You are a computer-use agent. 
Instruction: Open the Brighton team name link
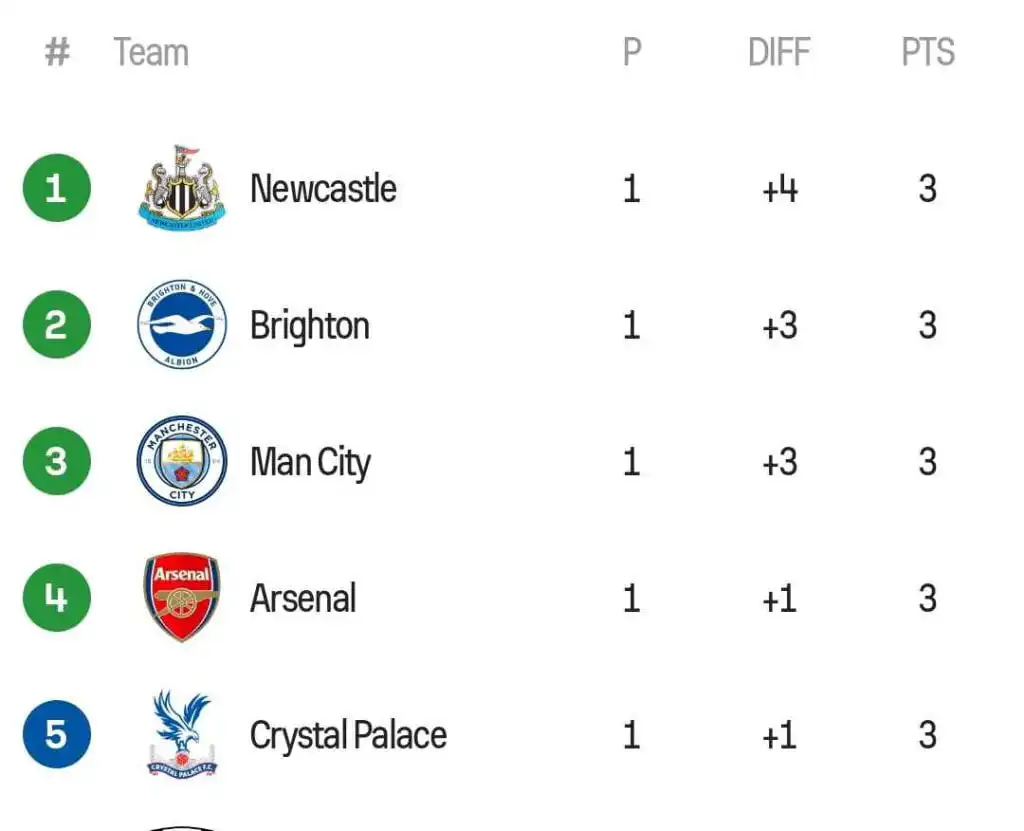(310, 326)
